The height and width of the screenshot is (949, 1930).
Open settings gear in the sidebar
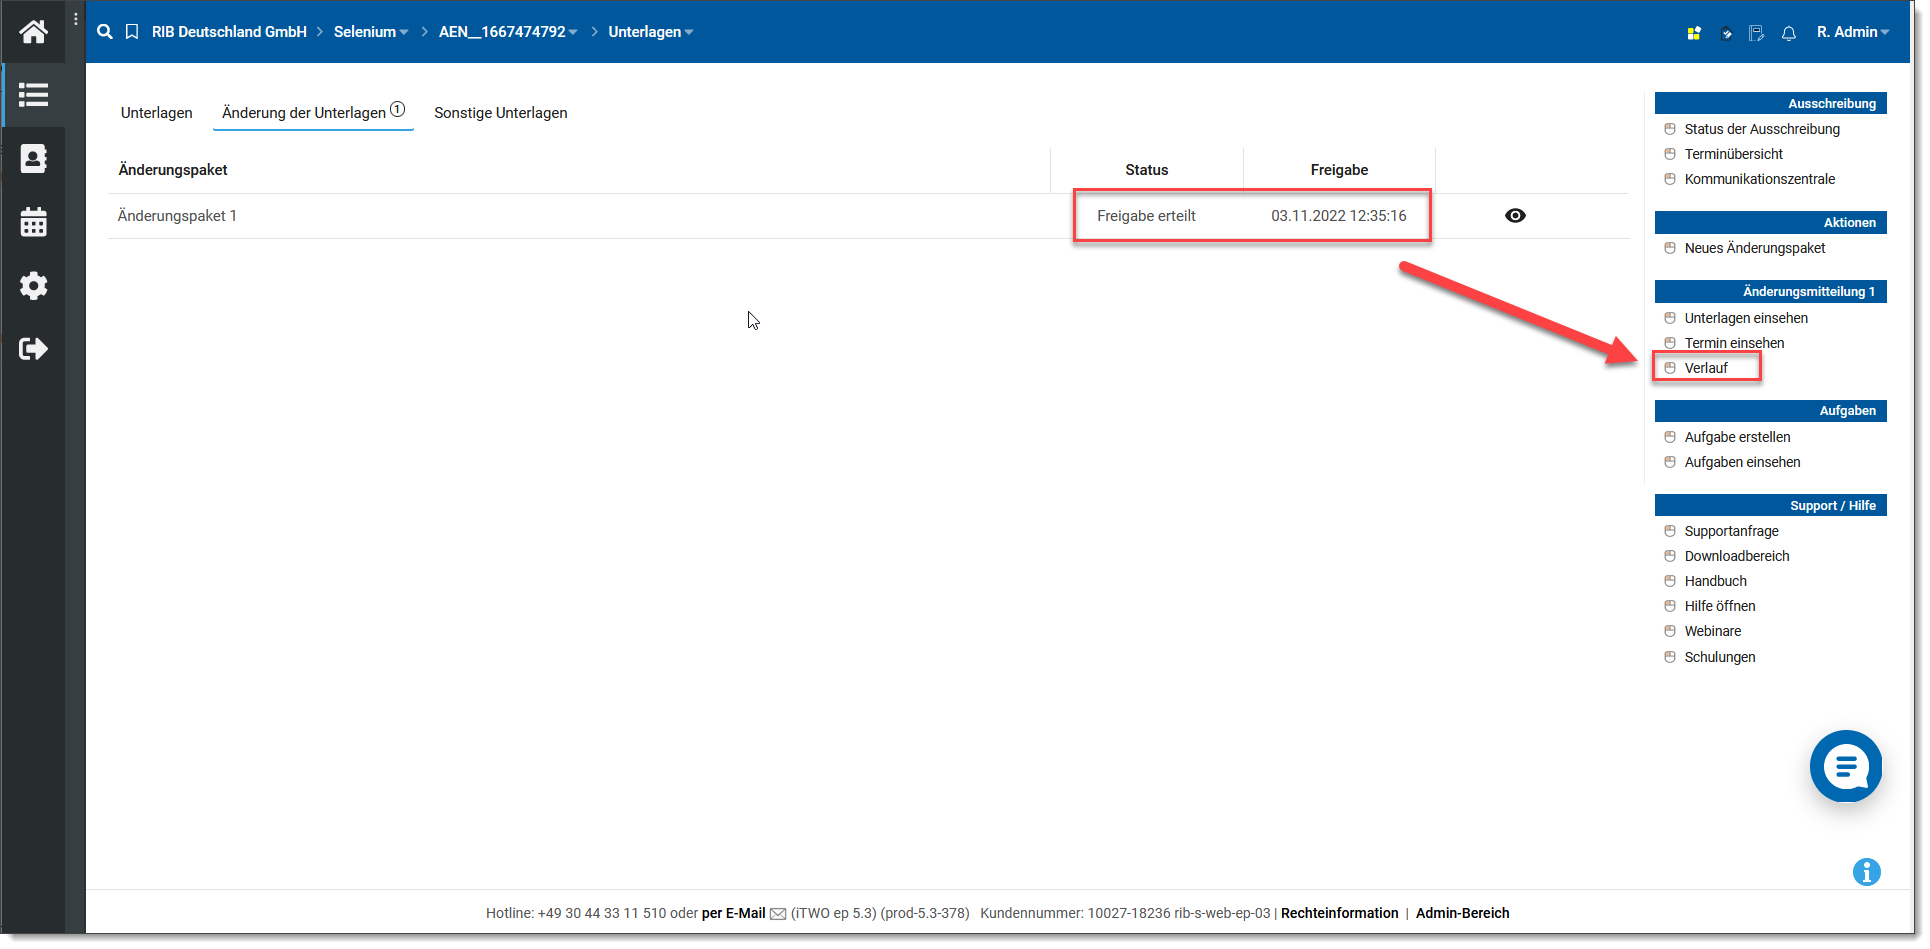33,286
